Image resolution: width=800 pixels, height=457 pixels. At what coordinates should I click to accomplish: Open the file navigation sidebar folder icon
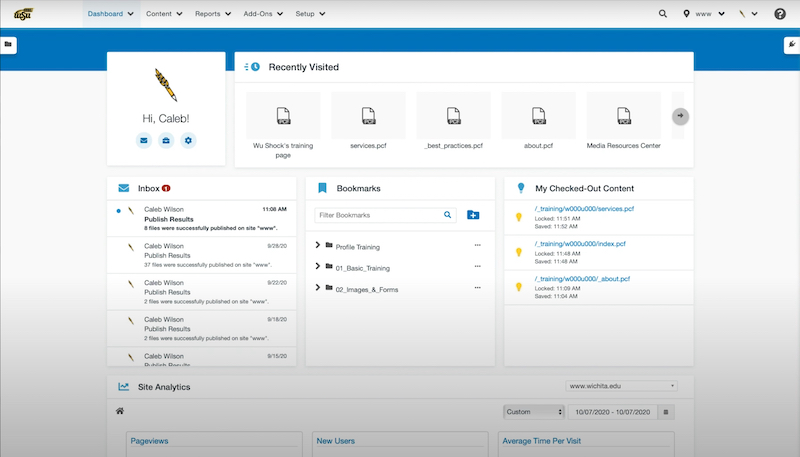tap(8, 44)
